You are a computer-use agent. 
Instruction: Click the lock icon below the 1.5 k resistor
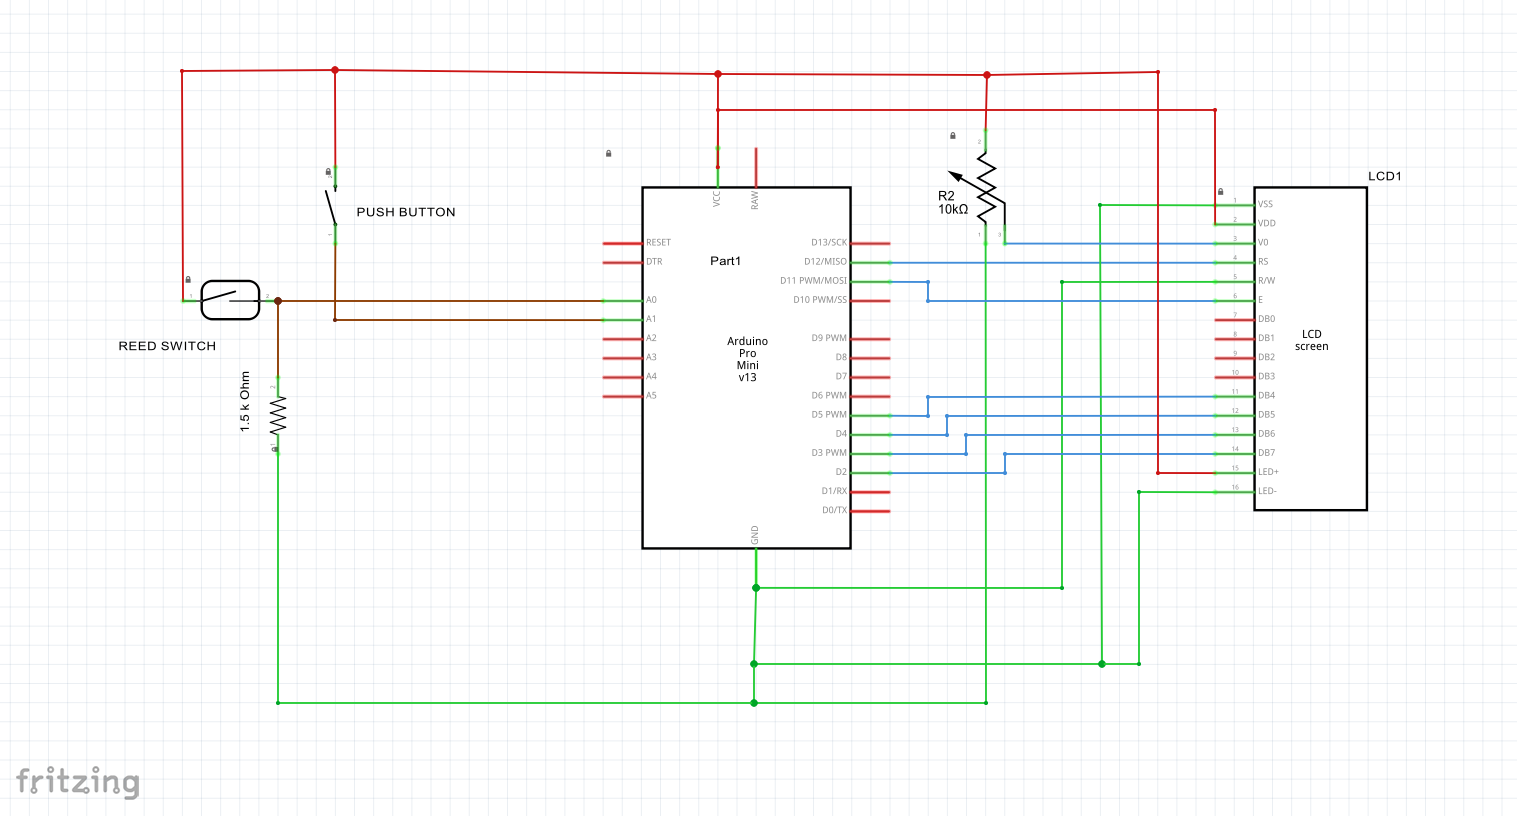(x=275, y=449)
